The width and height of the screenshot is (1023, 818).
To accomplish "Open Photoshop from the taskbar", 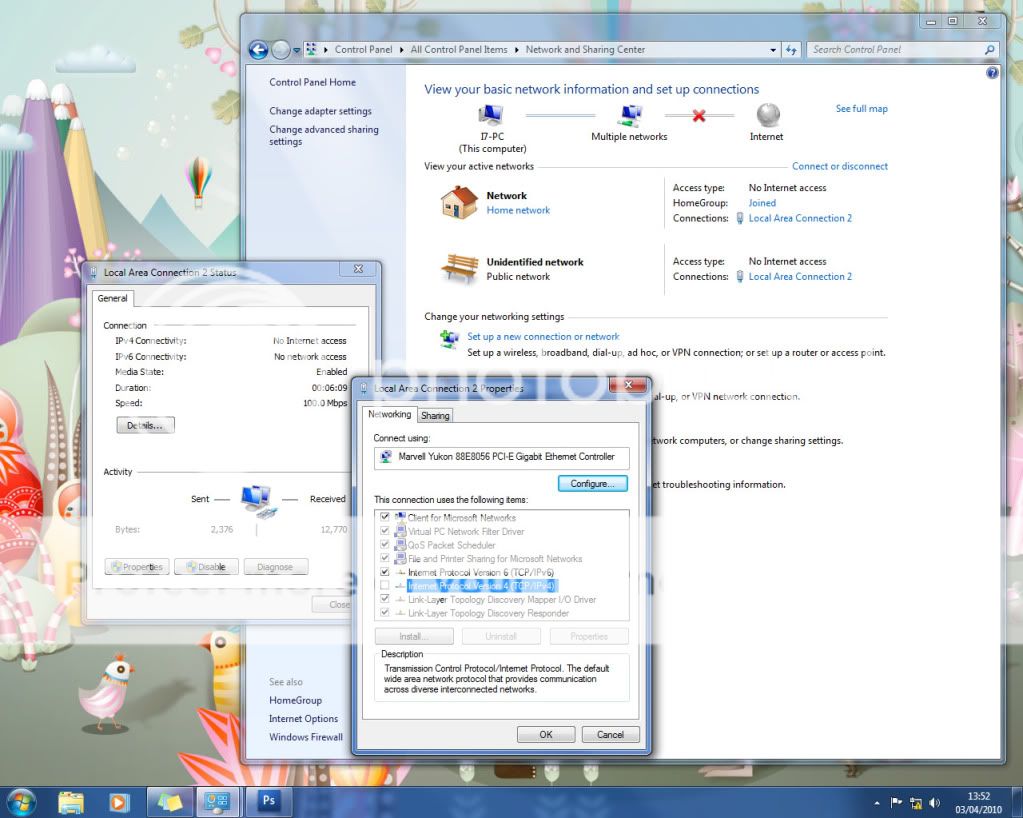I will pos(268,801).
